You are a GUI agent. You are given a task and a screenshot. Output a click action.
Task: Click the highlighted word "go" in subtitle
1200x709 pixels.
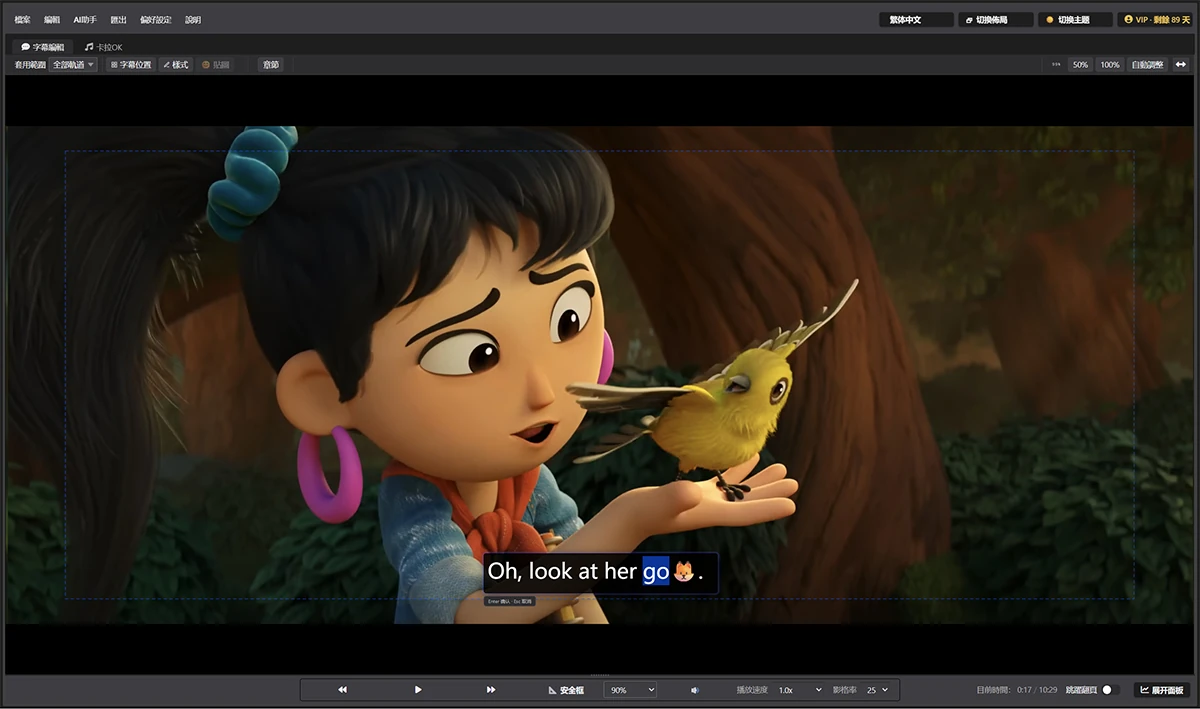pyautogui.click(x=655, y=572)
